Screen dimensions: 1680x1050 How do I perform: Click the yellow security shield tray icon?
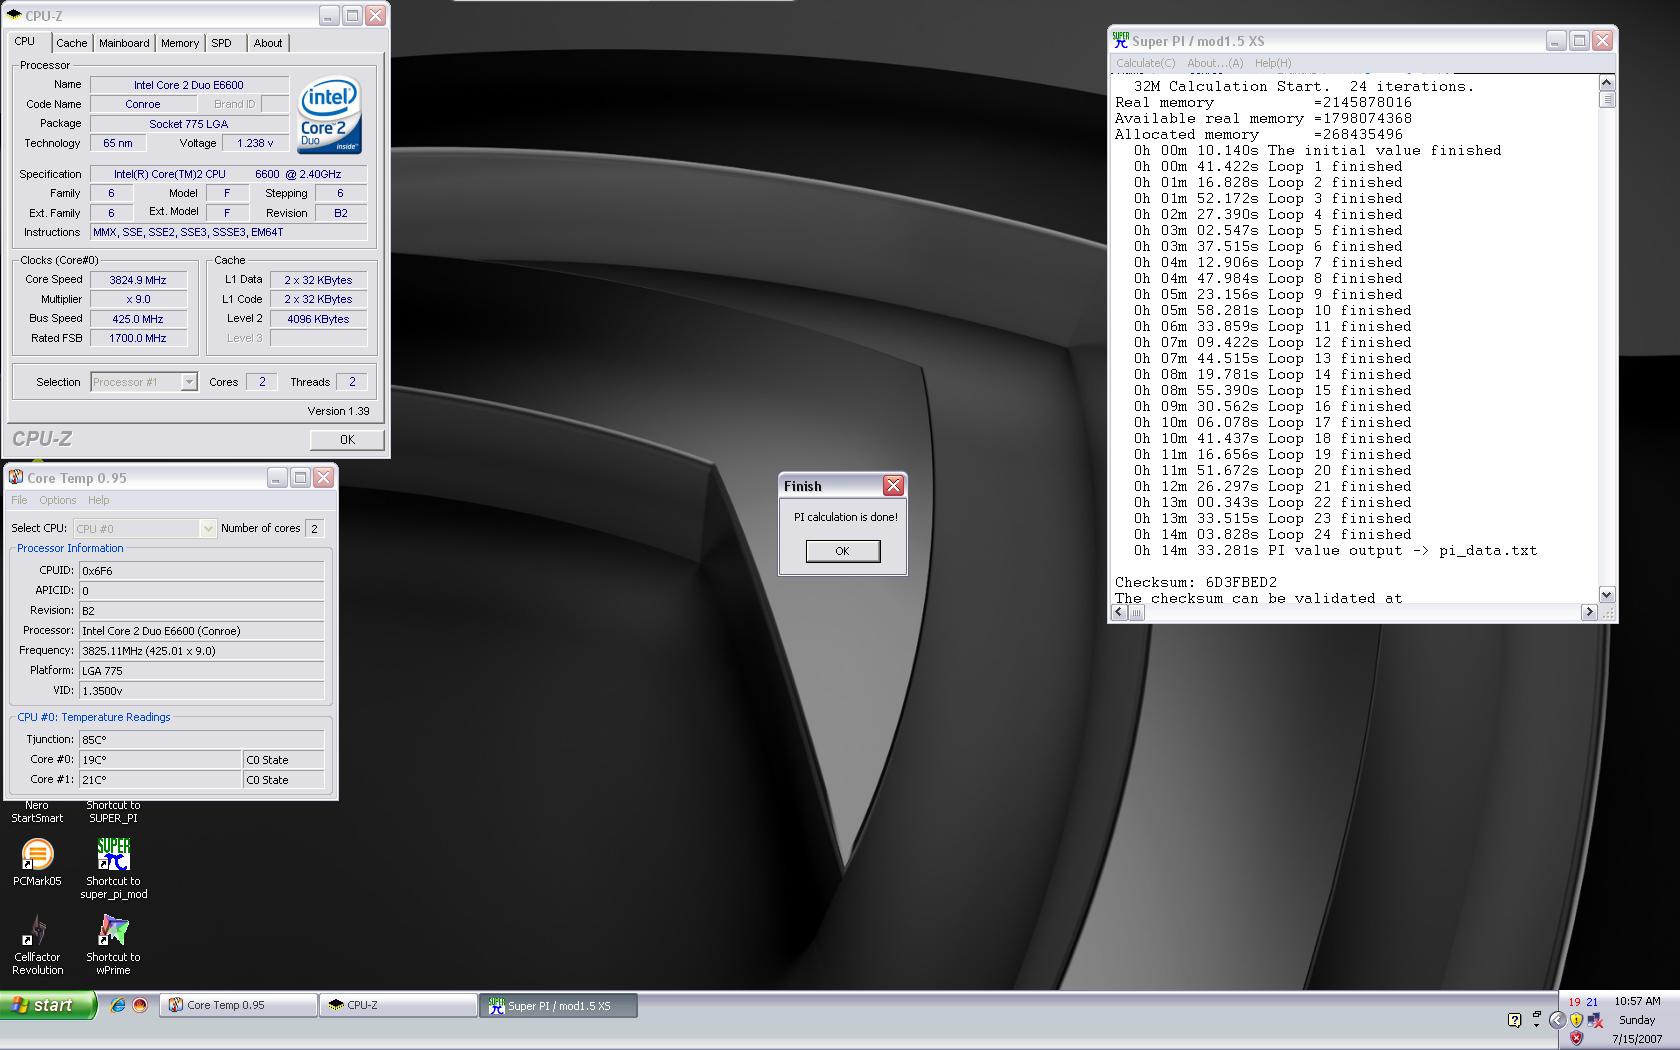(1576, 1020)
